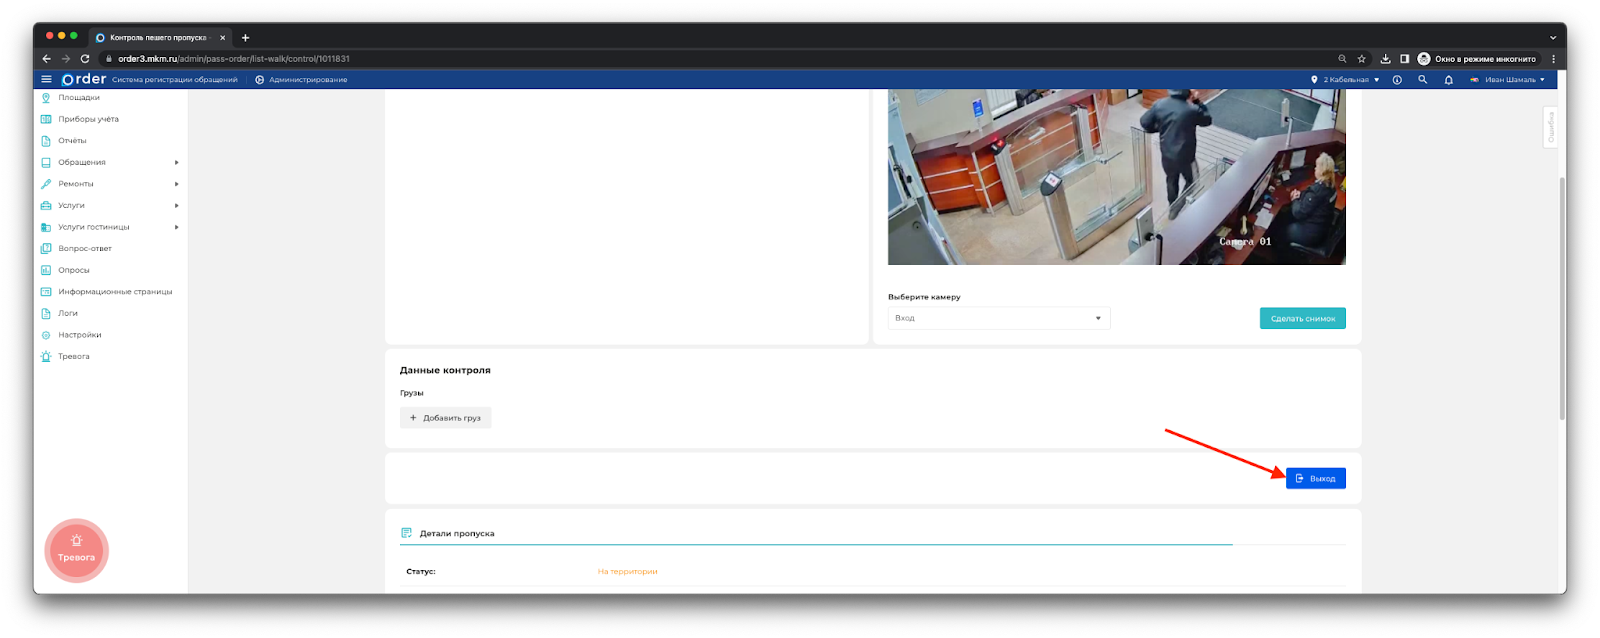This screenshot has width=1600, height=638.
Task: Click the notifications bell icon
Action: (1448, 80)
